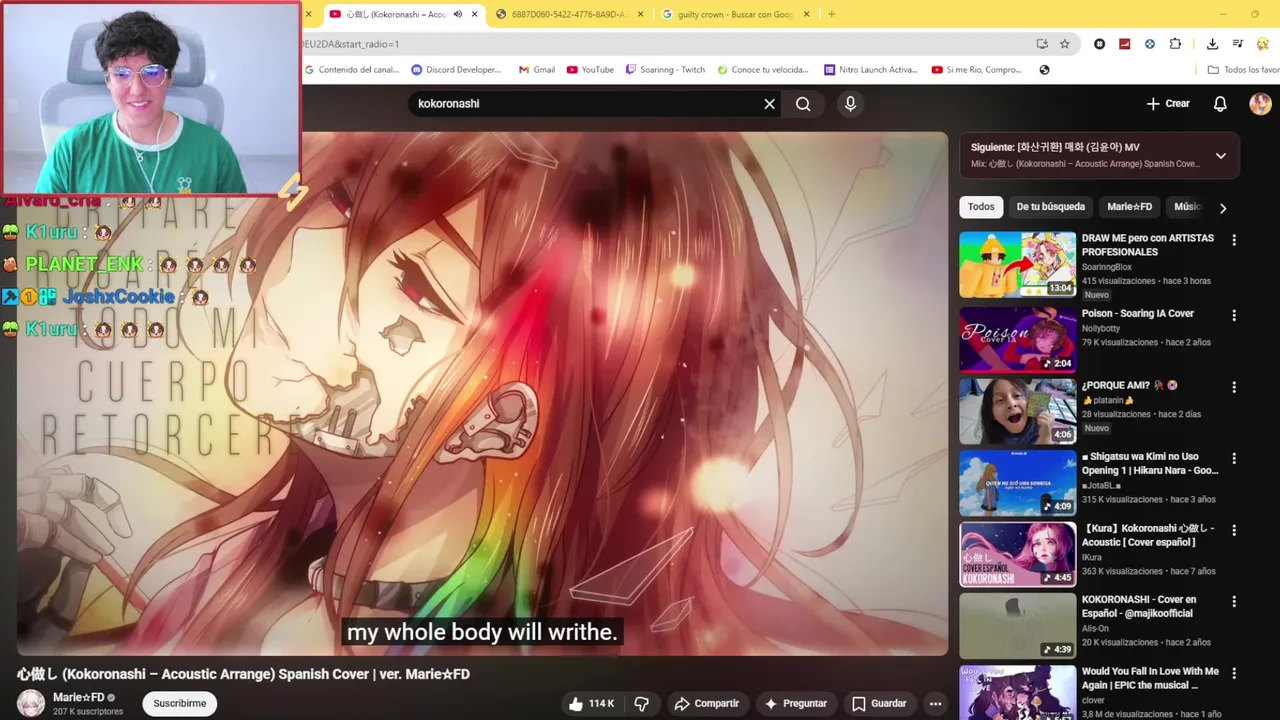Viewport: 1280px width, 720px height.
Task: Open Shigatsu wa Kimi no Uso video title
Action: pos(1150,464)
